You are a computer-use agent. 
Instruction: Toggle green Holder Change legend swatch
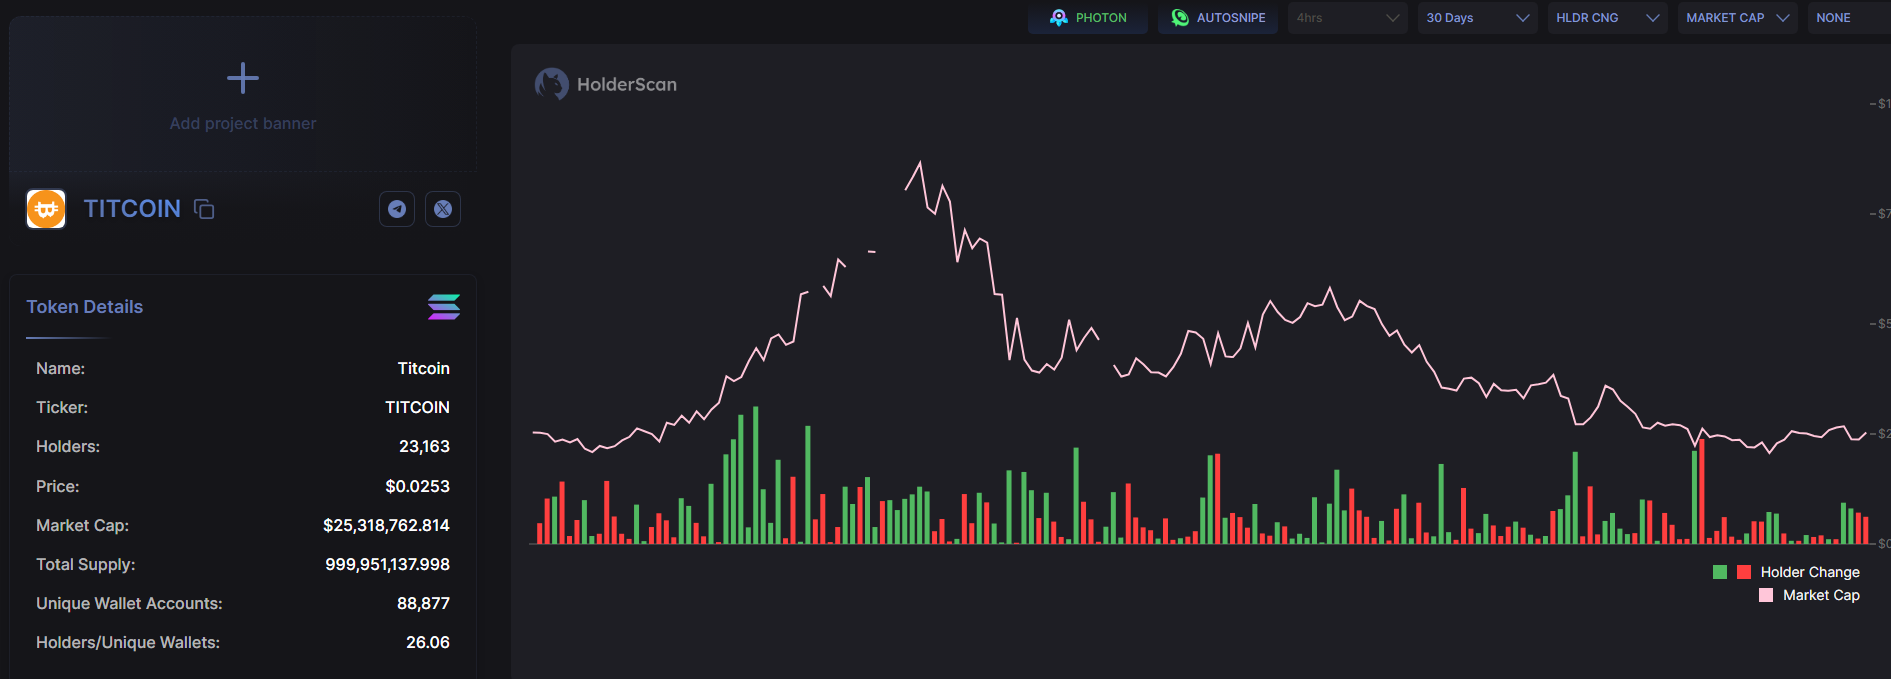click(x=1720, y=572)
